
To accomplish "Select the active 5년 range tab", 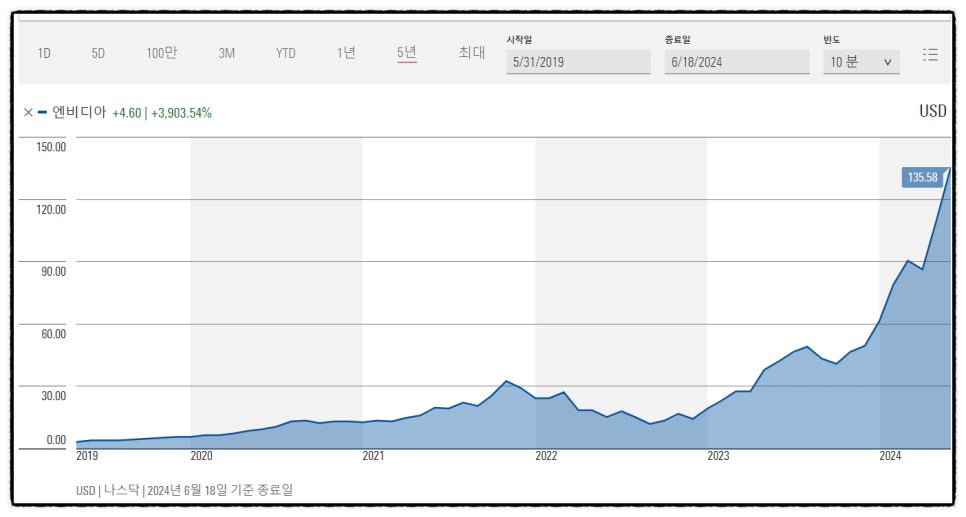I will [407, 53].
